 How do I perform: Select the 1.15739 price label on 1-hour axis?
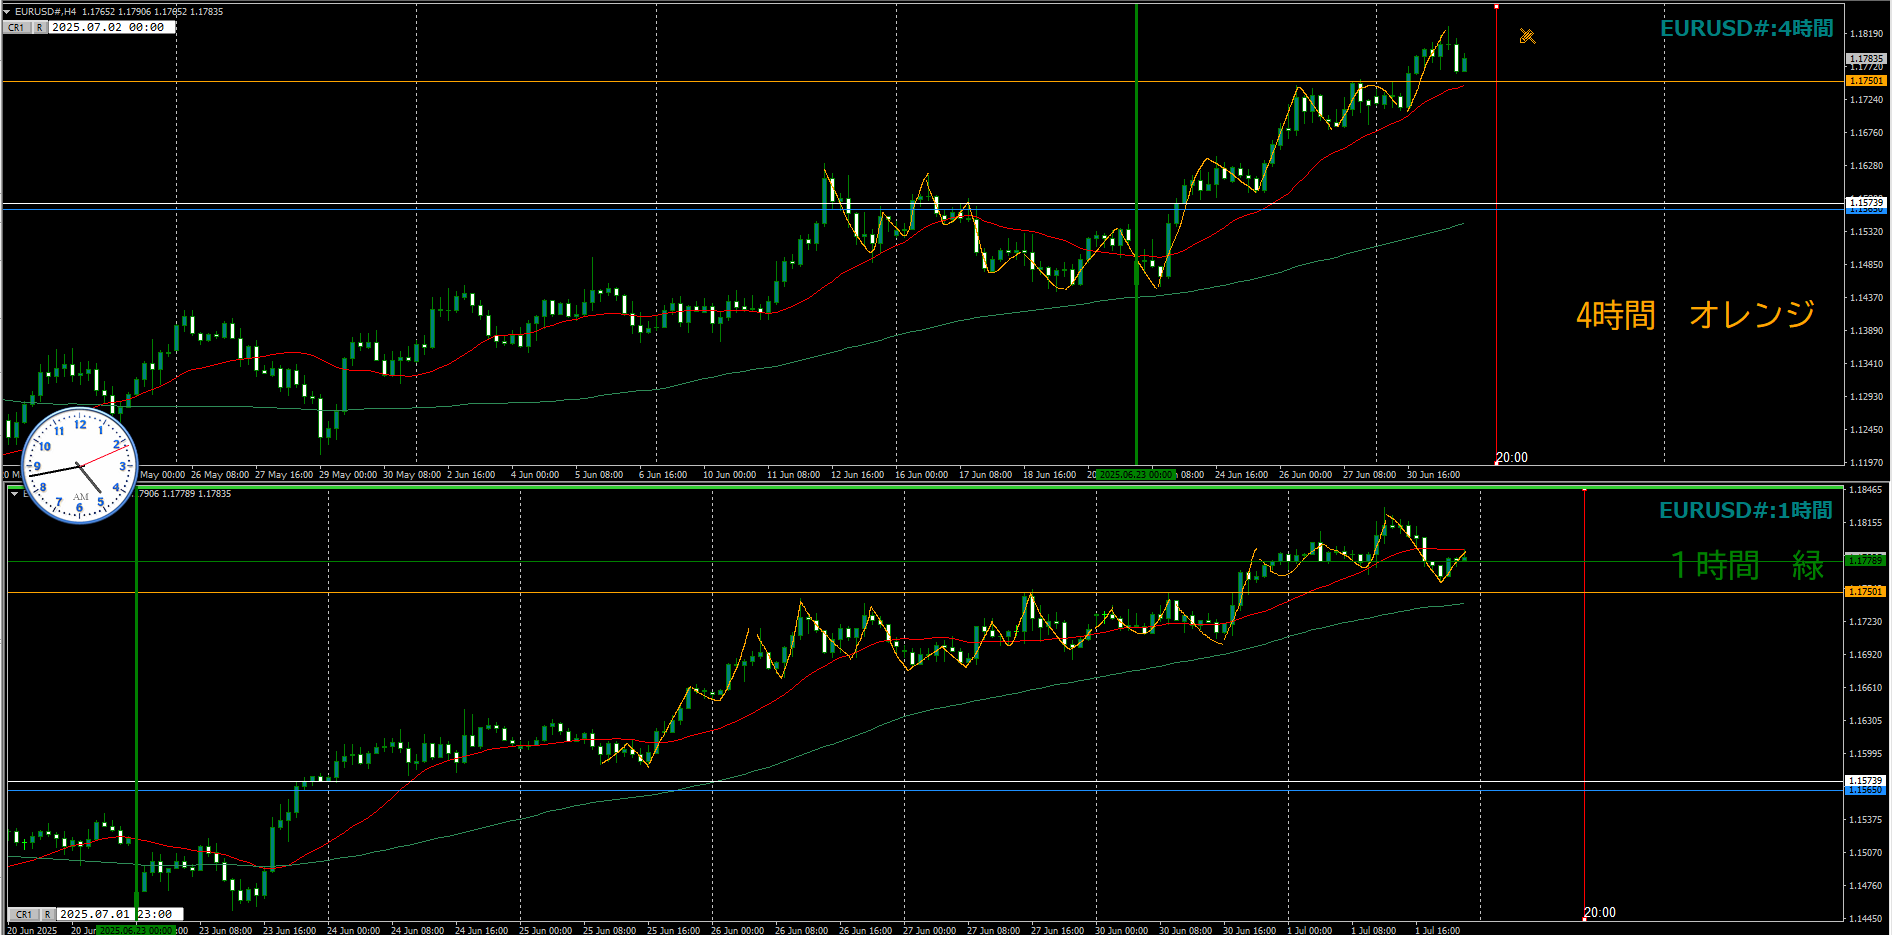[x=1865, y=780]
